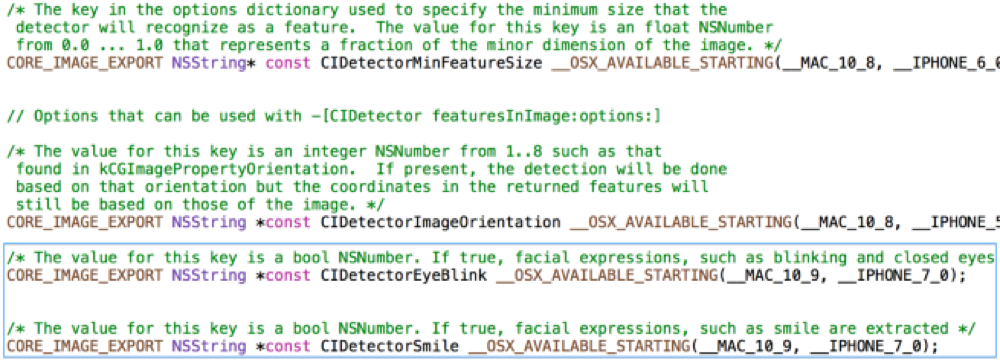
Task: Click the first CORE_IMAGE_EXPORT macro
Action: (85, 63)
